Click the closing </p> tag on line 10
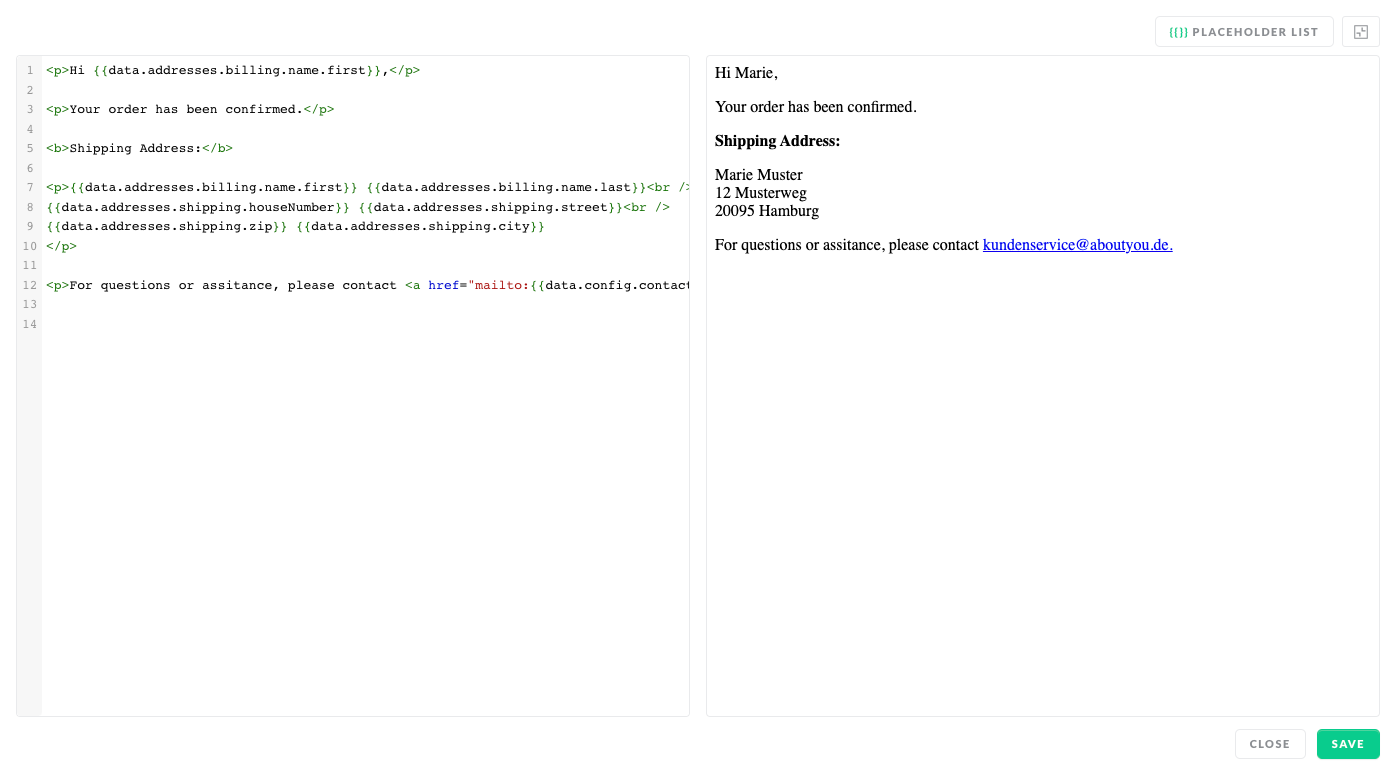The height and width of the screenshot is (775, 1396). tap(61, 246)
